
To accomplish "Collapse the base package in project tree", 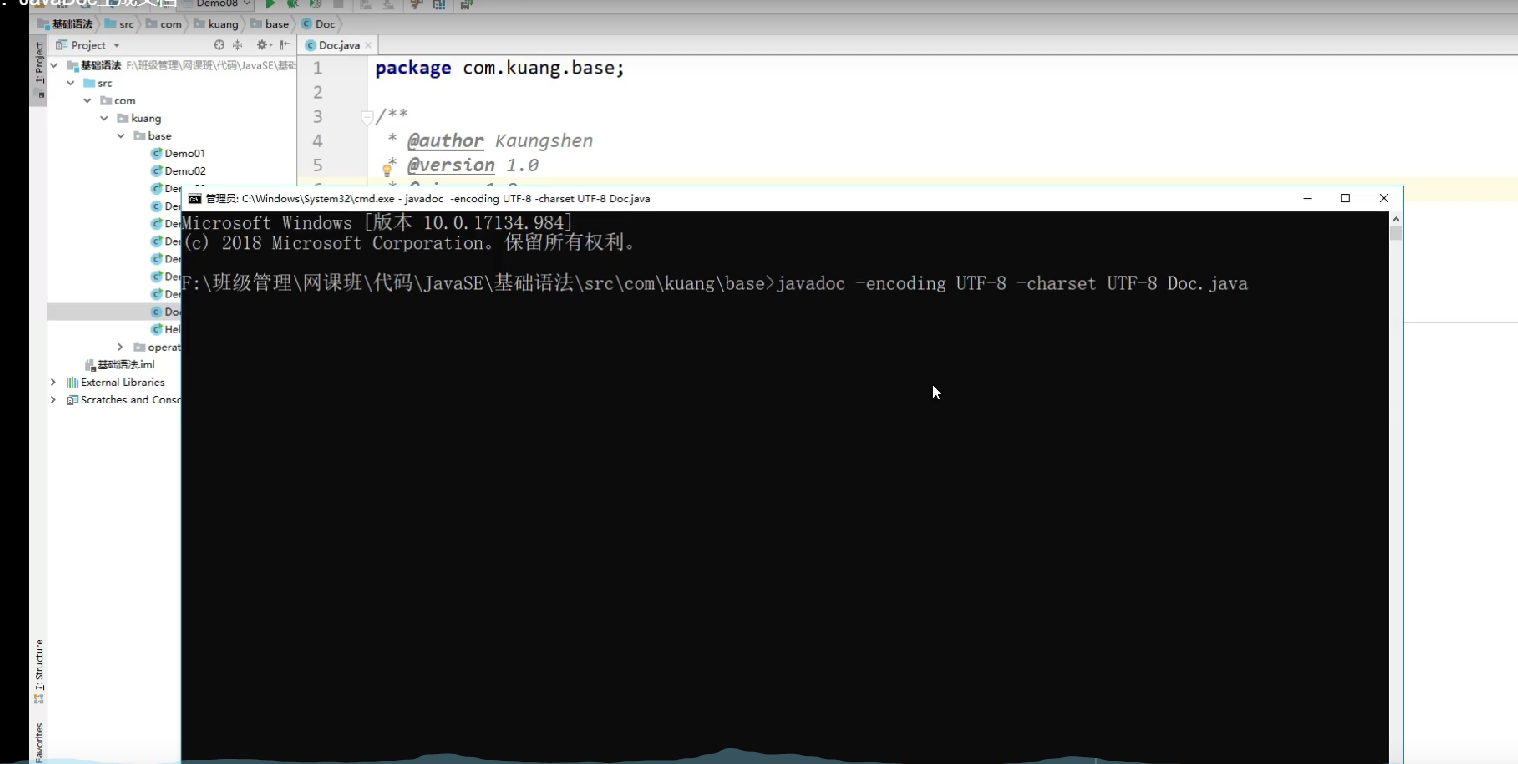I will point(121,136).
